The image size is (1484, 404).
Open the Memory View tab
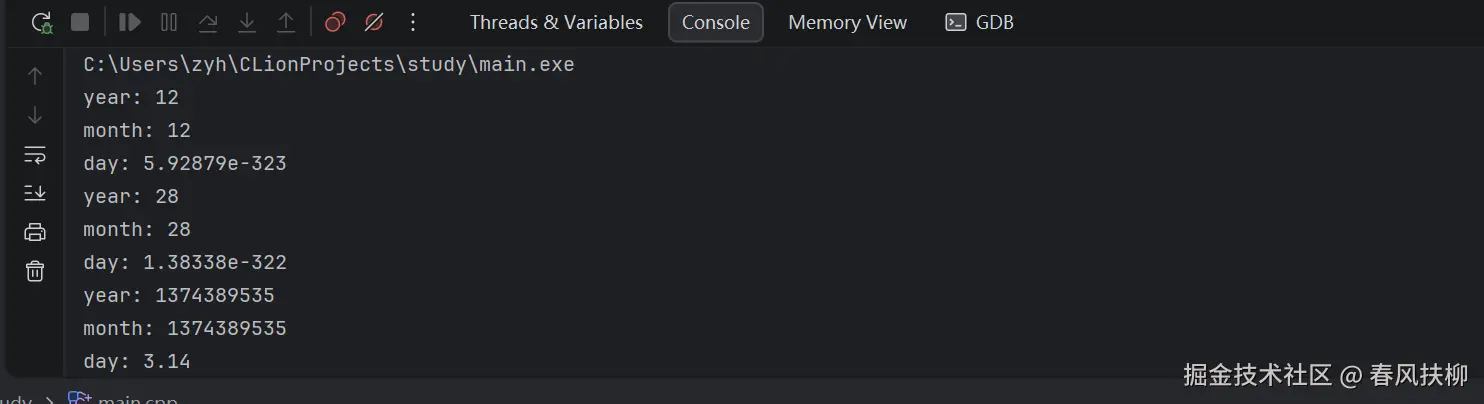pos(847,22)
